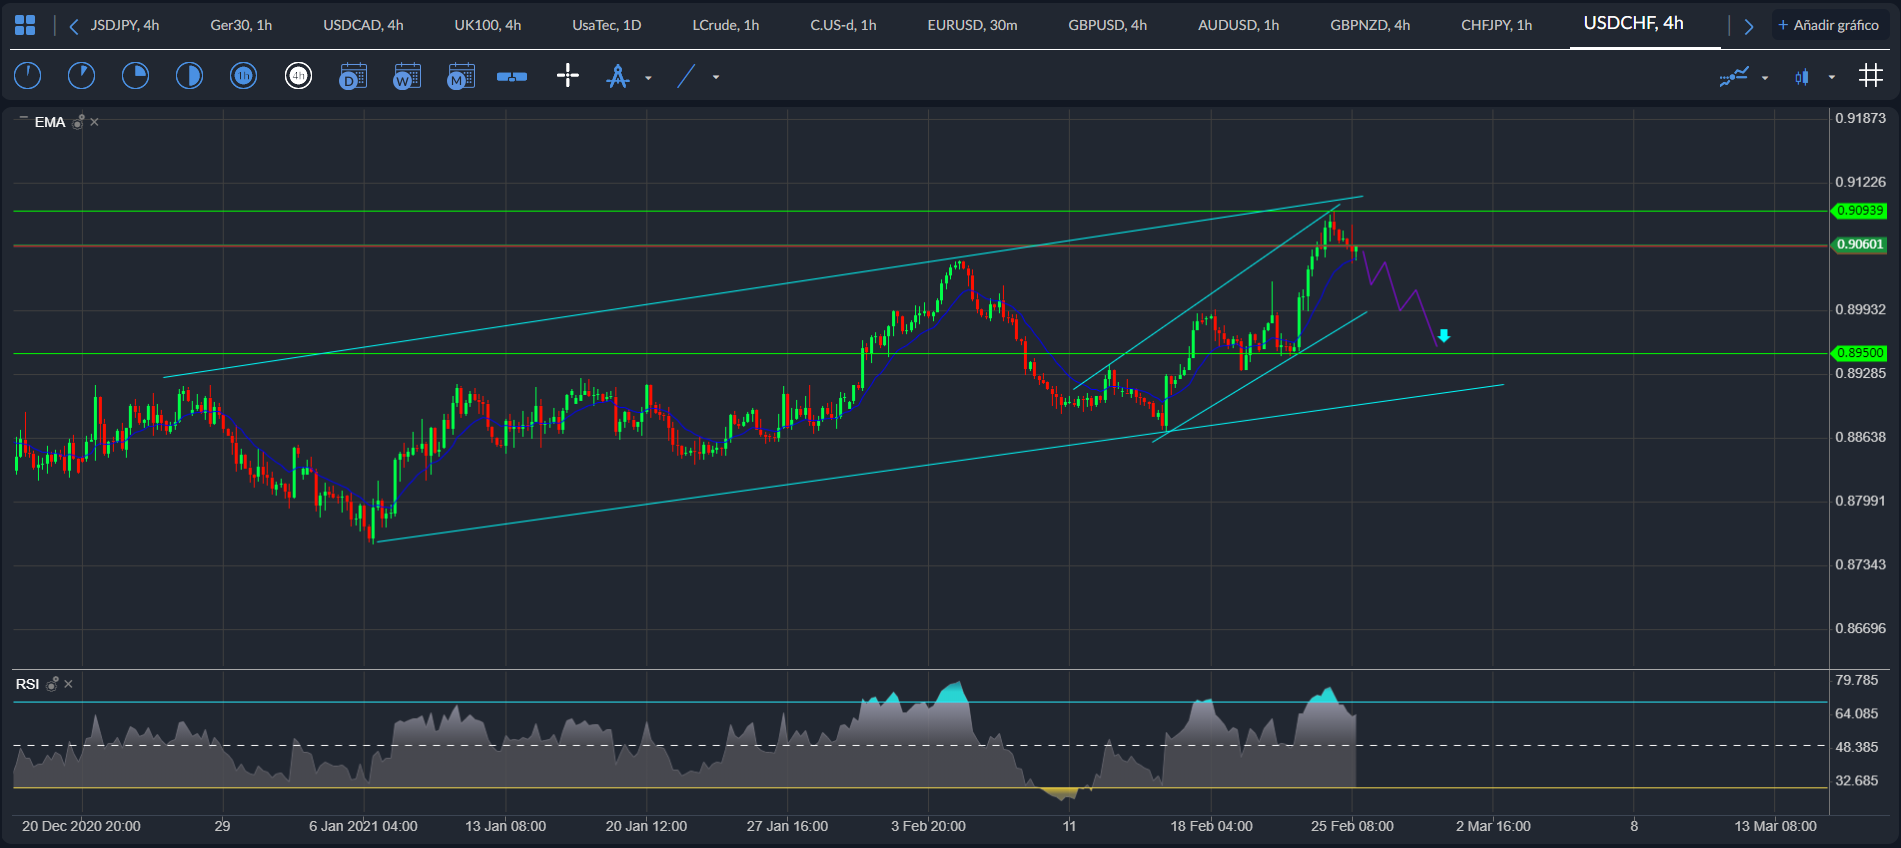The image size is (1901, 848).
Task: Activate the crosshair cursor tool
Action: (x=568, y=75)
